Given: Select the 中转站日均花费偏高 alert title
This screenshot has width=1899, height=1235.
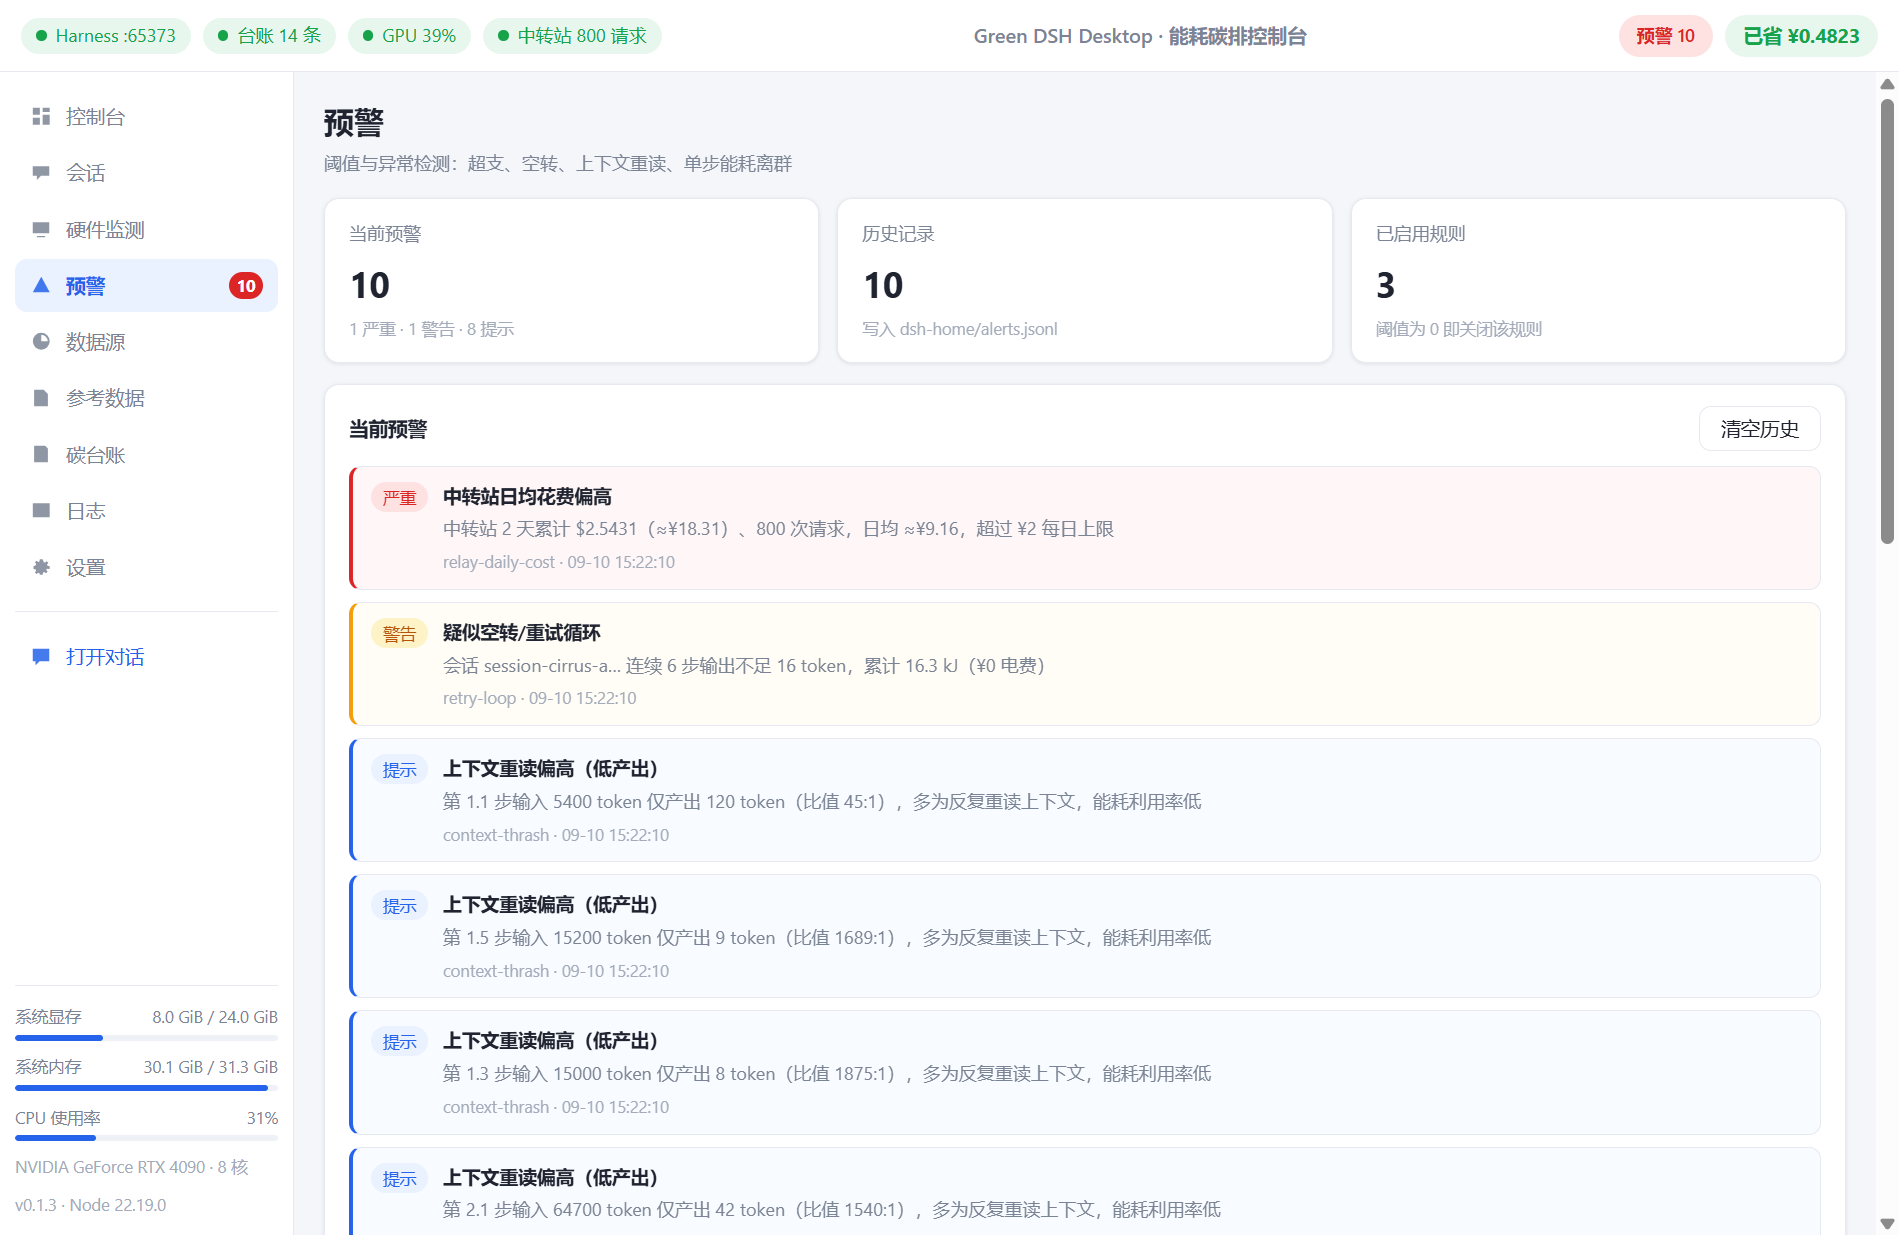Looking at the screenshot, I should click(x=527, y=497).
